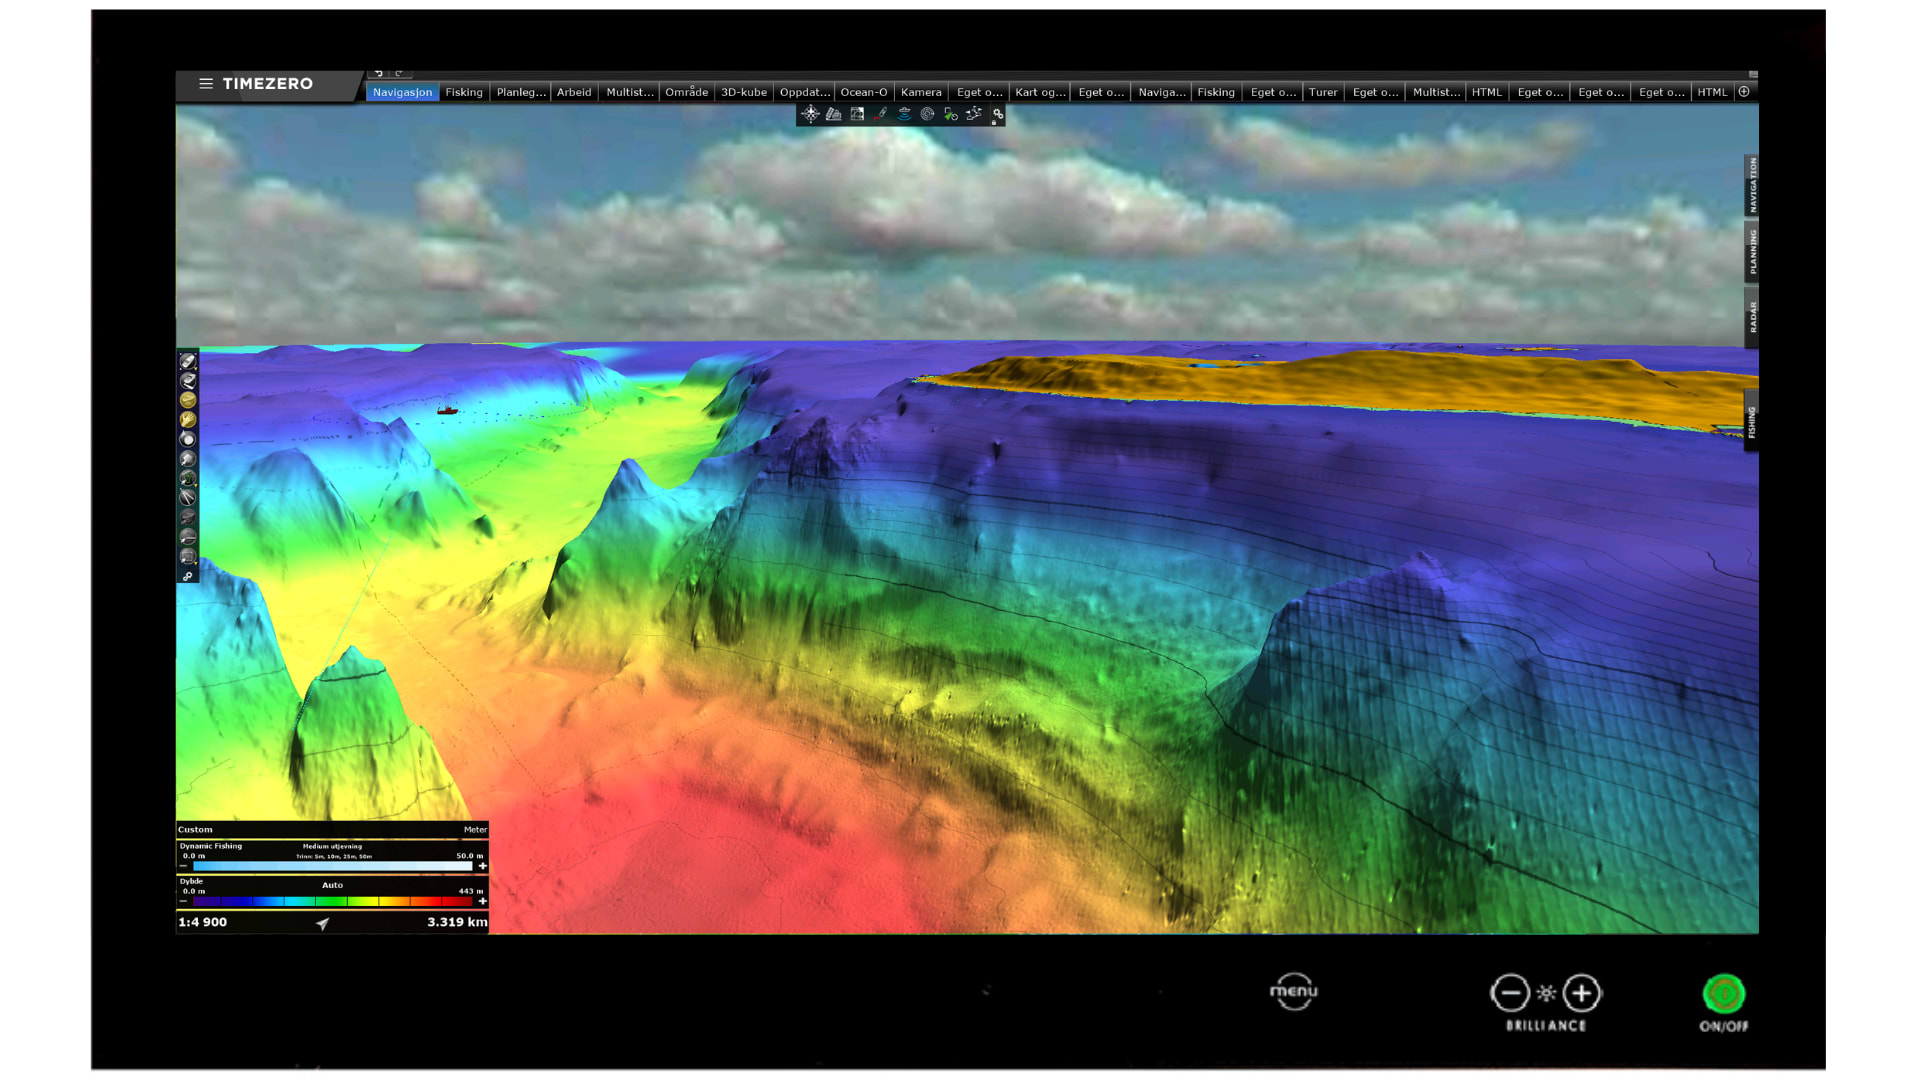Switch to the Kamera tab
The width and height of the screenshot is (1920, 1080).
921,92
